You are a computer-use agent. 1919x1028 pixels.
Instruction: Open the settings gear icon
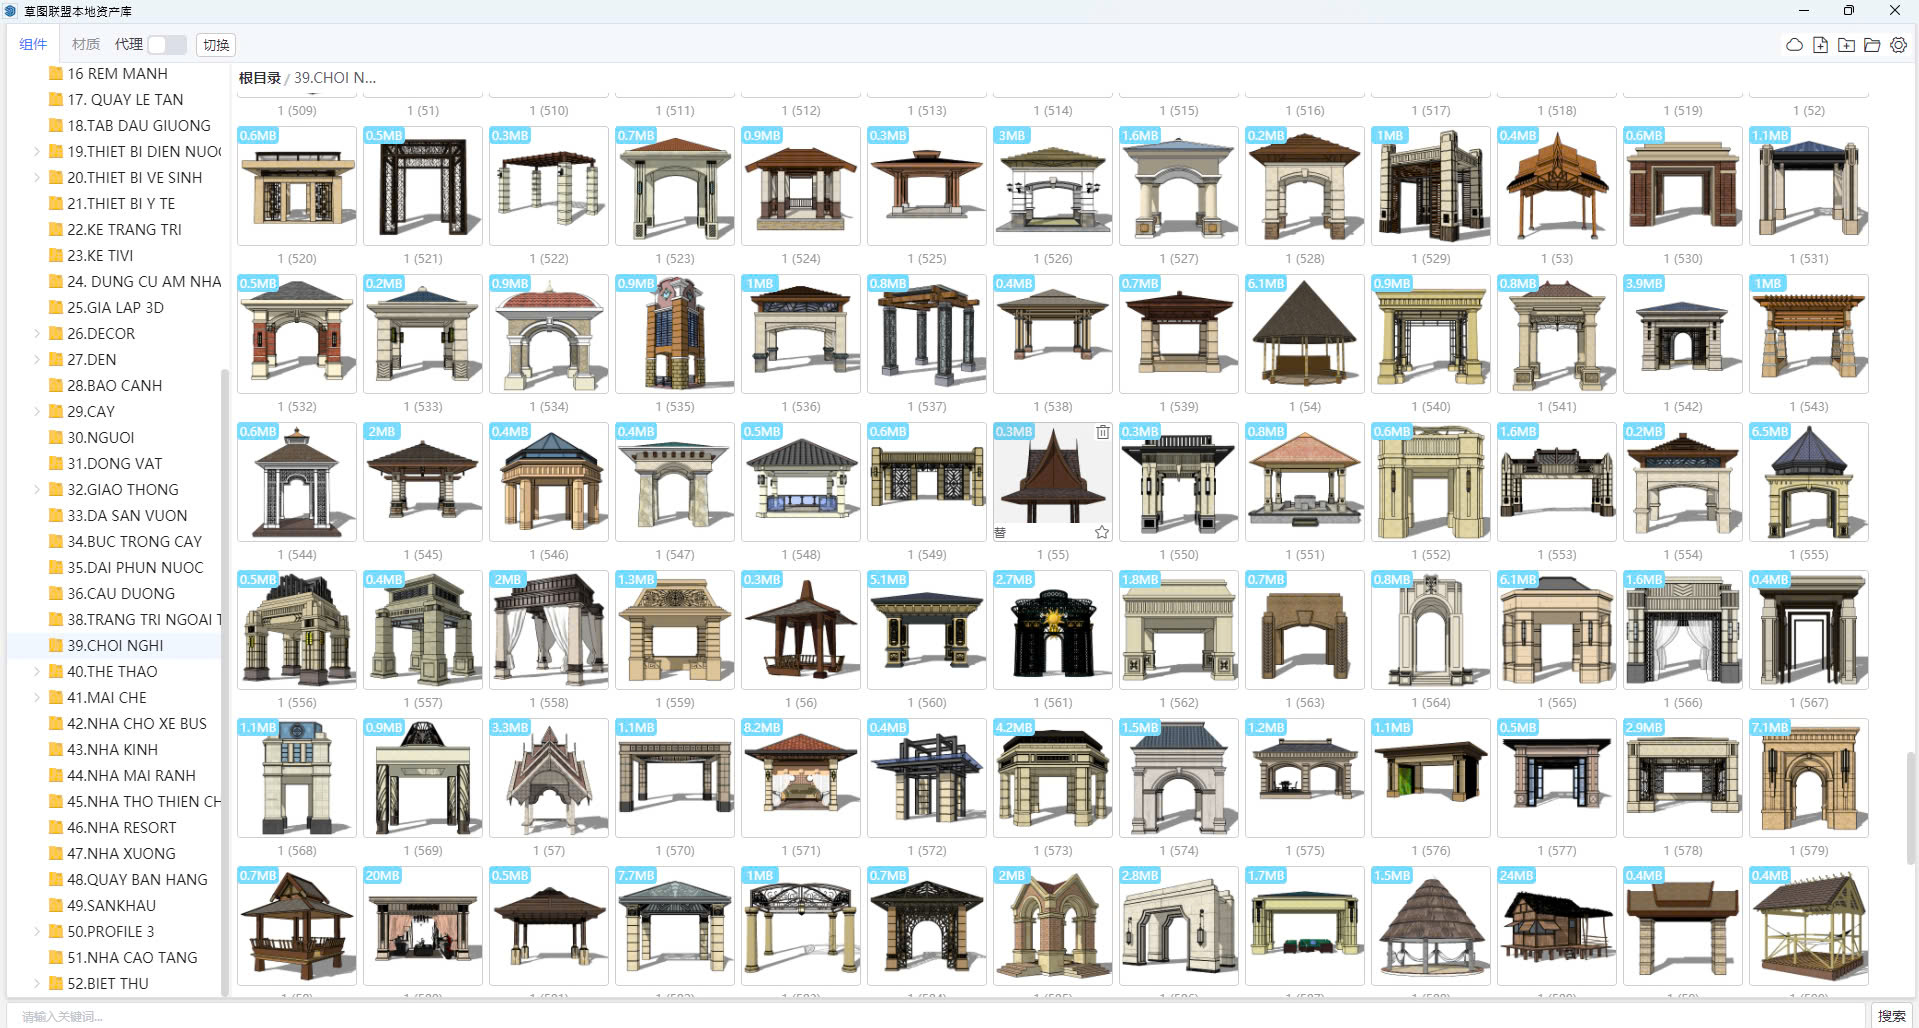click(x=1898, y=45)
